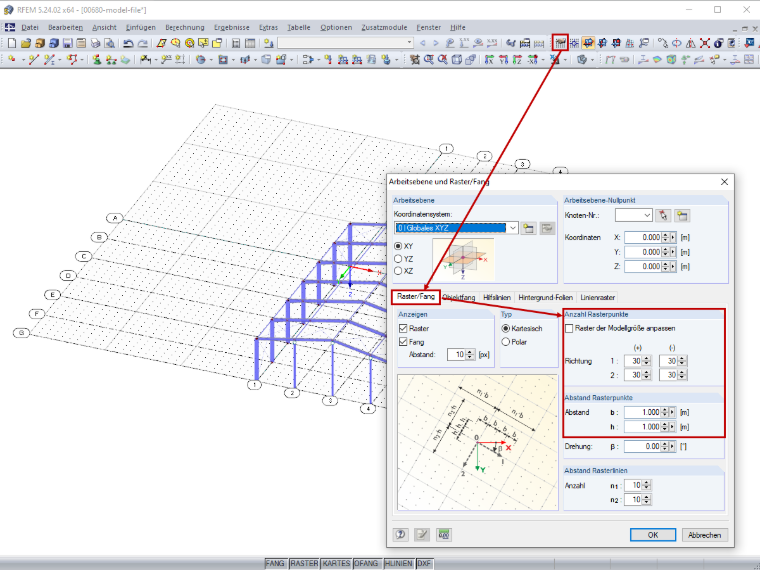This screenshot has width=760, height=570.
Task: Click the Abbrechen button
Action: 704,535
